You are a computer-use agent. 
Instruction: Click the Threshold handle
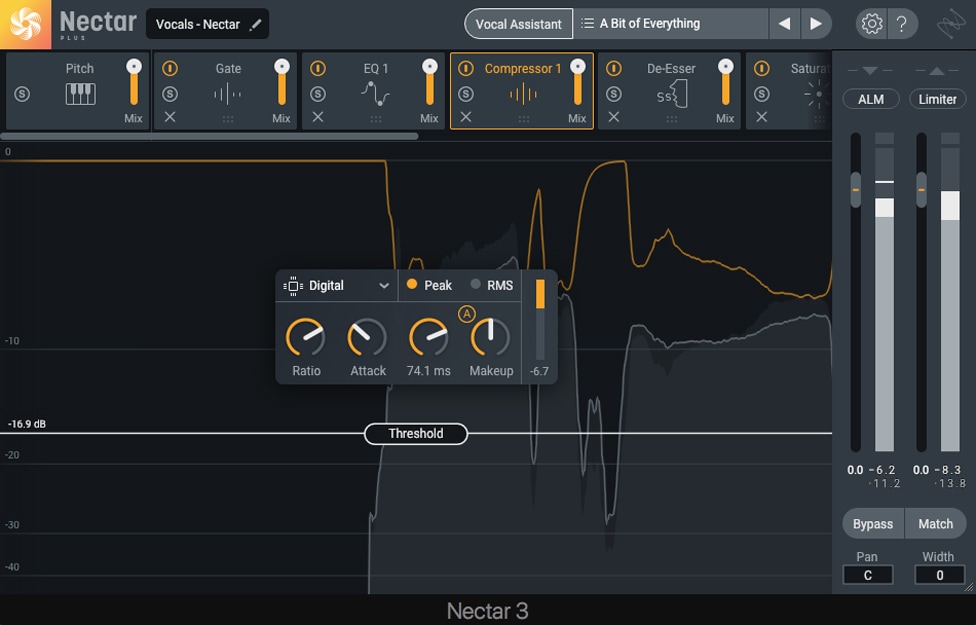[416, 434]
